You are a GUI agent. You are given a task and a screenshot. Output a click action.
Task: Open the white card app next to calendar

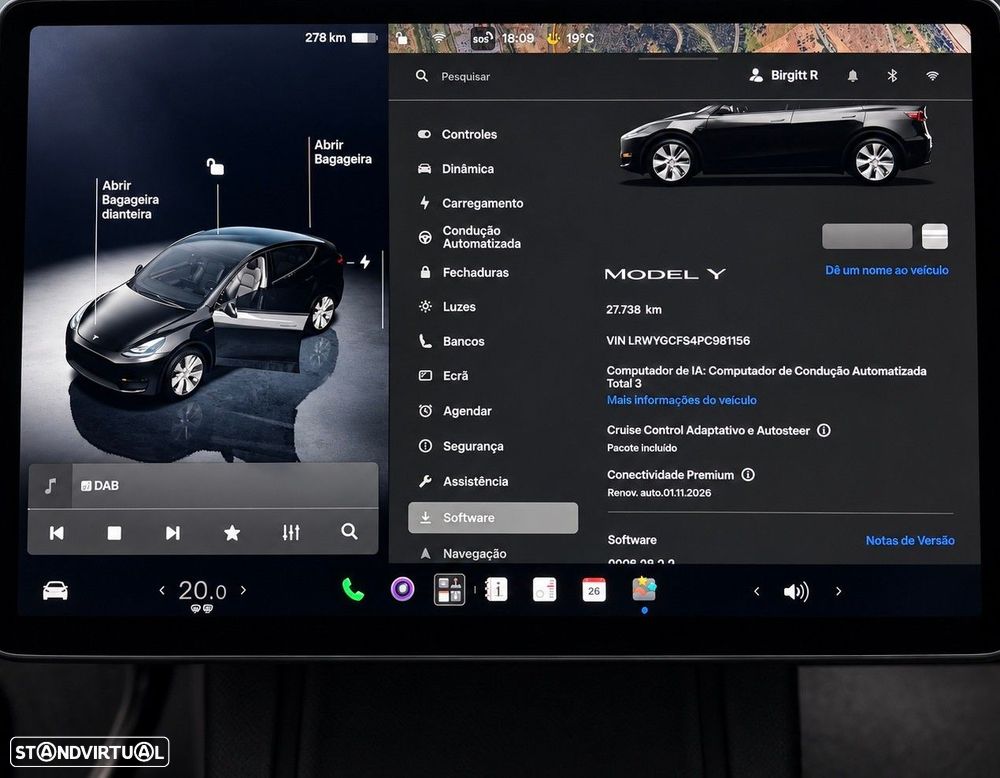(545, 590)
